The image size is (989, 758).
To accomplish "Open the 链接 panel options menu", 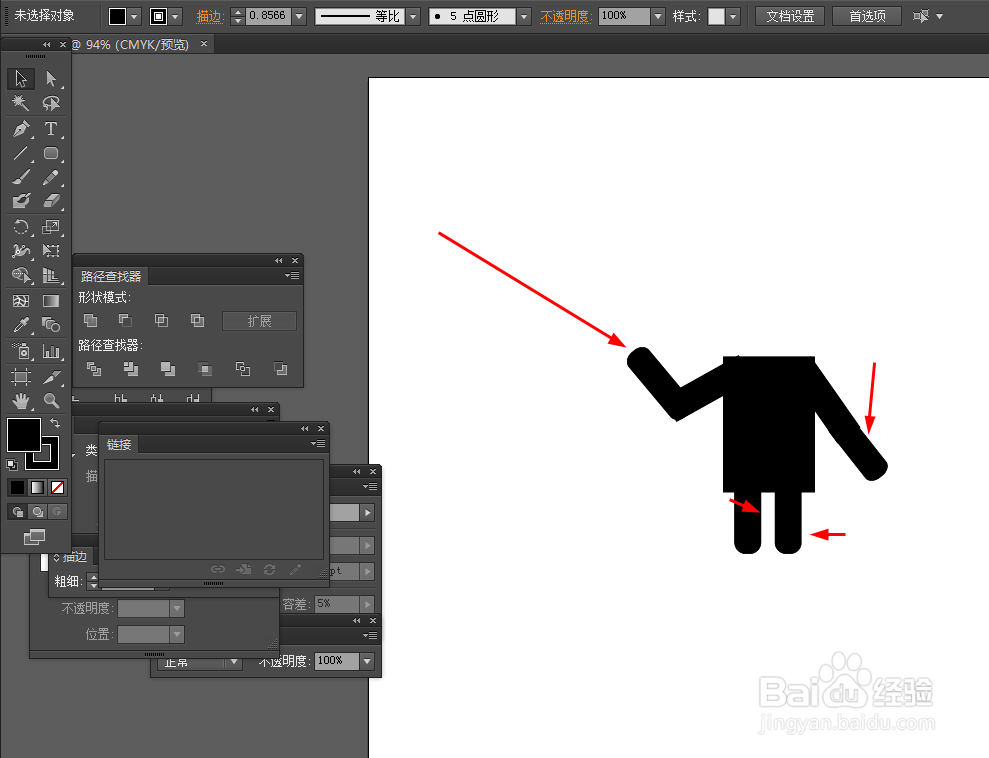I will [318, 444].
